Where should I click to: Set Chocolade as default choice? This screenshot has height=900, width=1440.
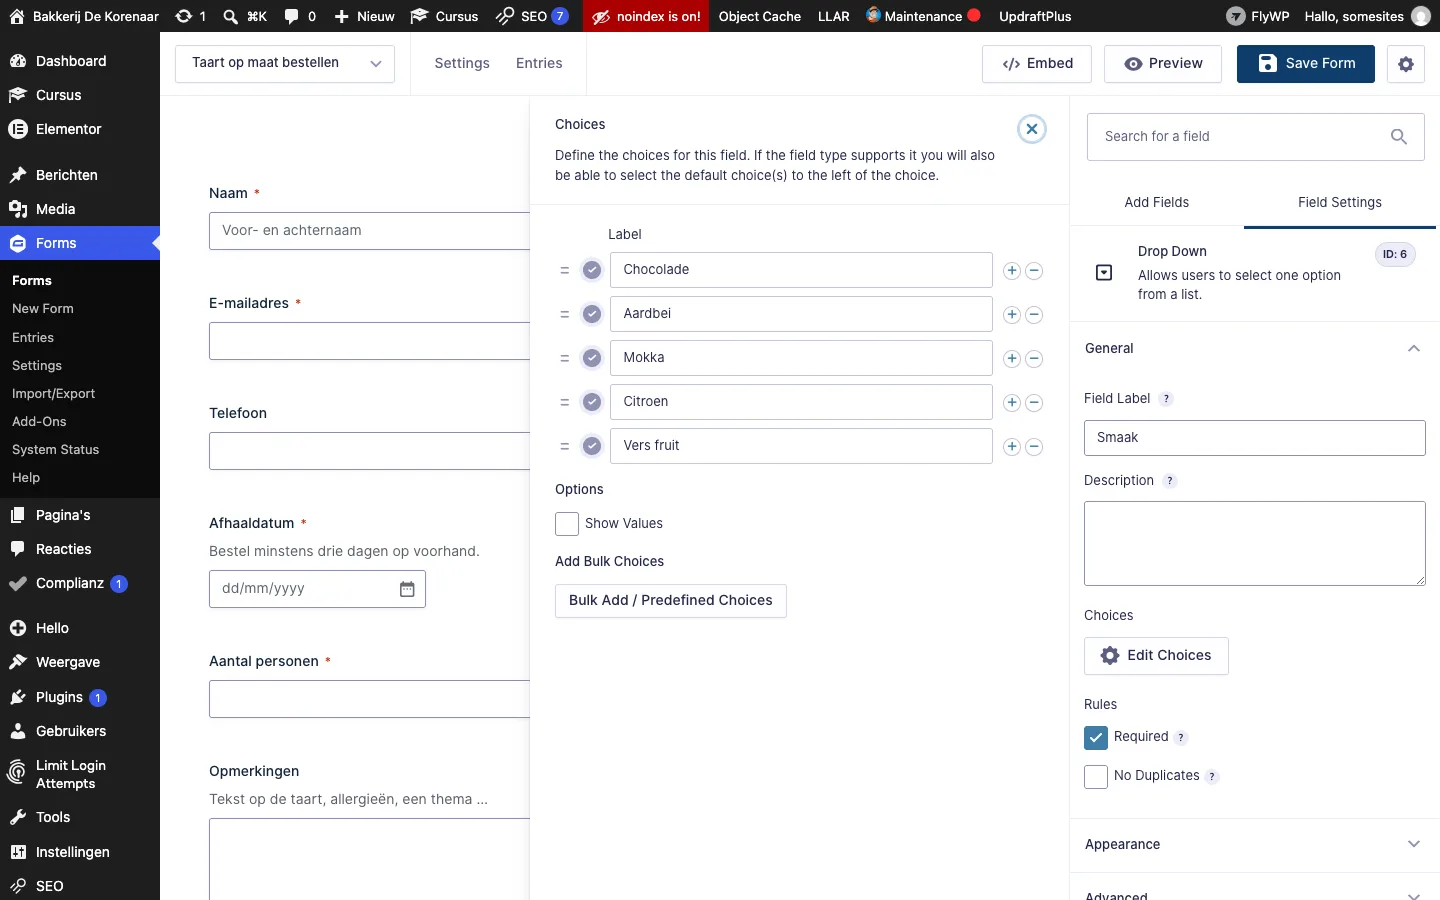pos(592,270)
